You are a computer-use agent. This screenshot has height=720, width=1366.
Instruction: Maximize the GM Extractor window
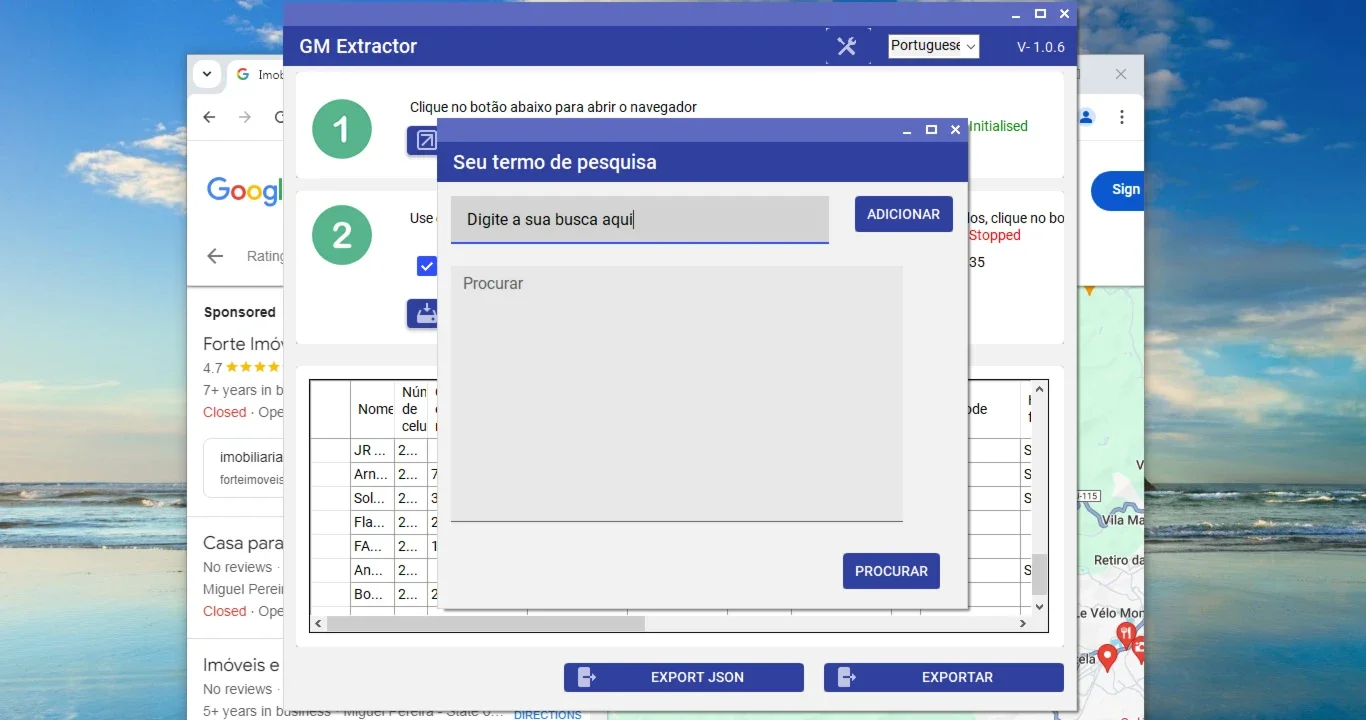click(x=1040, y=14)
